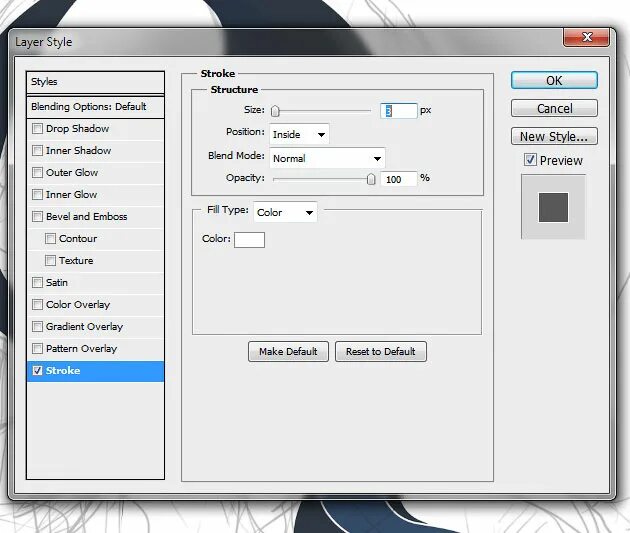Image resolution: width=630 pixels, height=533 pixels.
Task: Open the Blend Mode dropdown
Action: click(x=327, y=158)
